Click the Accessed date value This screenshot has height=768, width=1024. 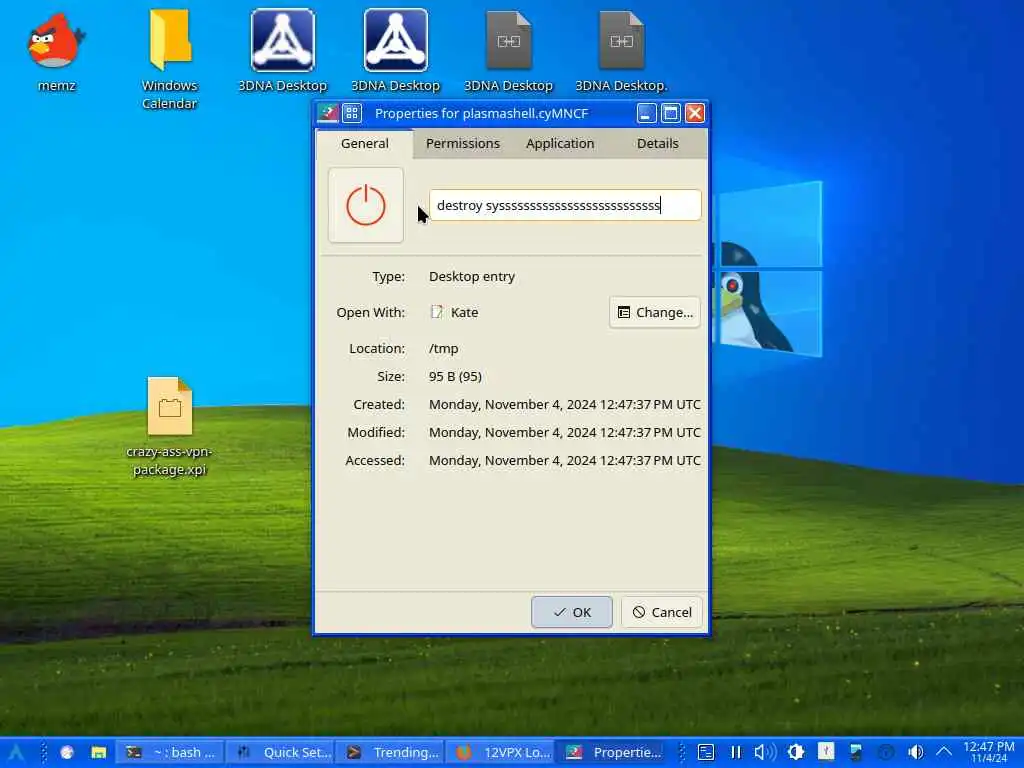(564, 460)
